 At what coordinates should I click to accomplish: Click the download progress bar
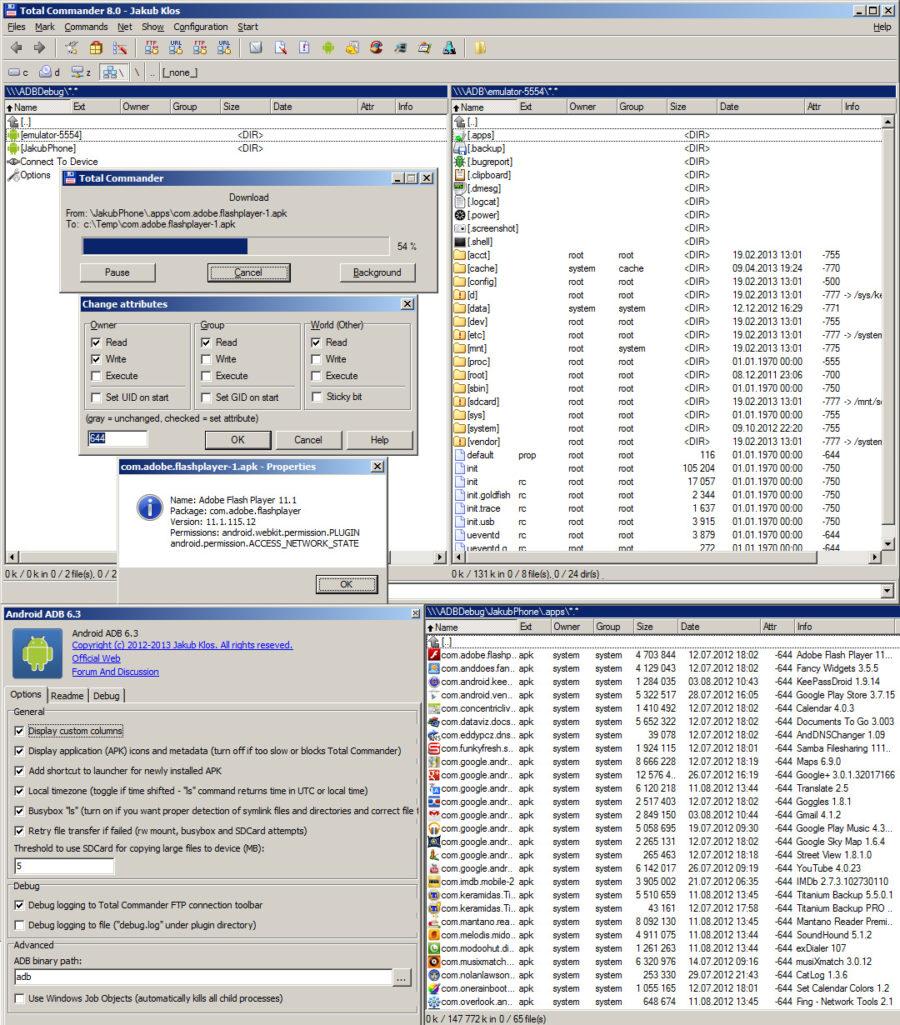[x=236, y=246]
